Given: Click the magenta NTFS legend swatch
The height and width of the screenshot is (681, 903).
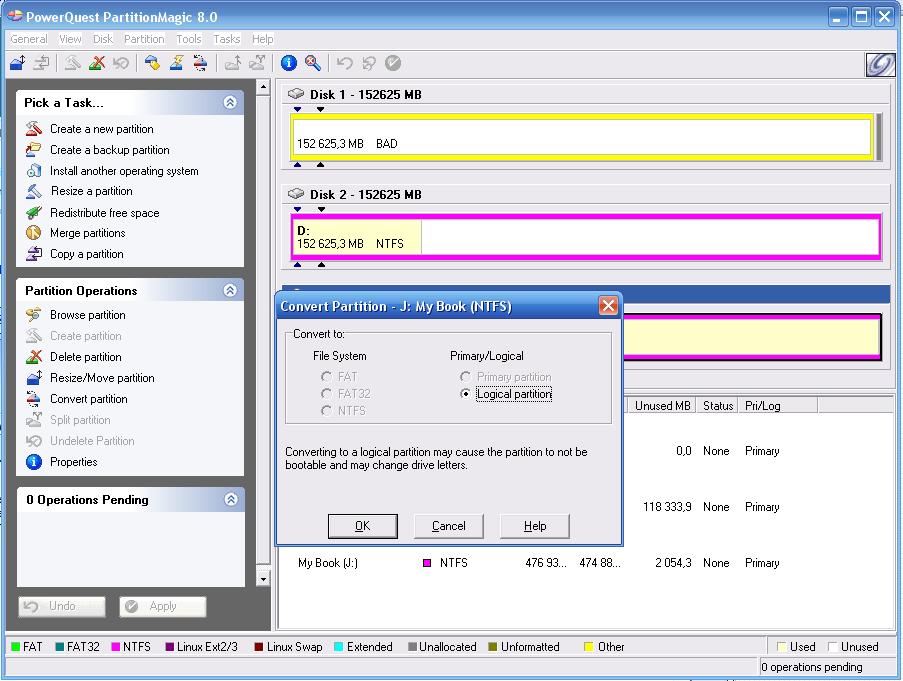Looking at the screenshot, I should (115, 646).
